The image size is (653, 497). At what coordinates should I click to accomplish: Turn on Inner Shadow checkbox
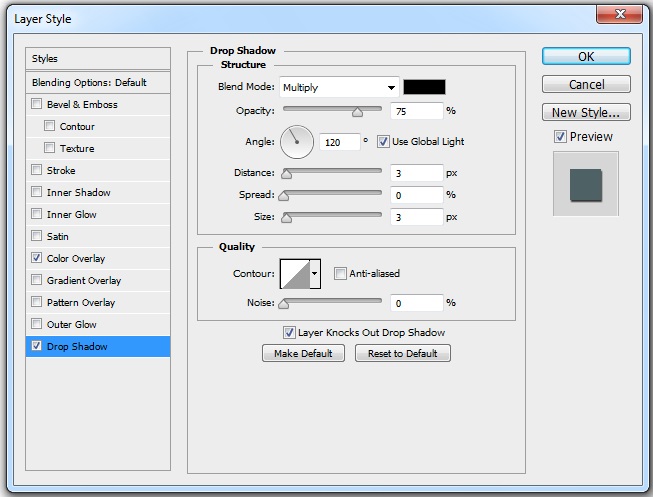click(37, 192)
